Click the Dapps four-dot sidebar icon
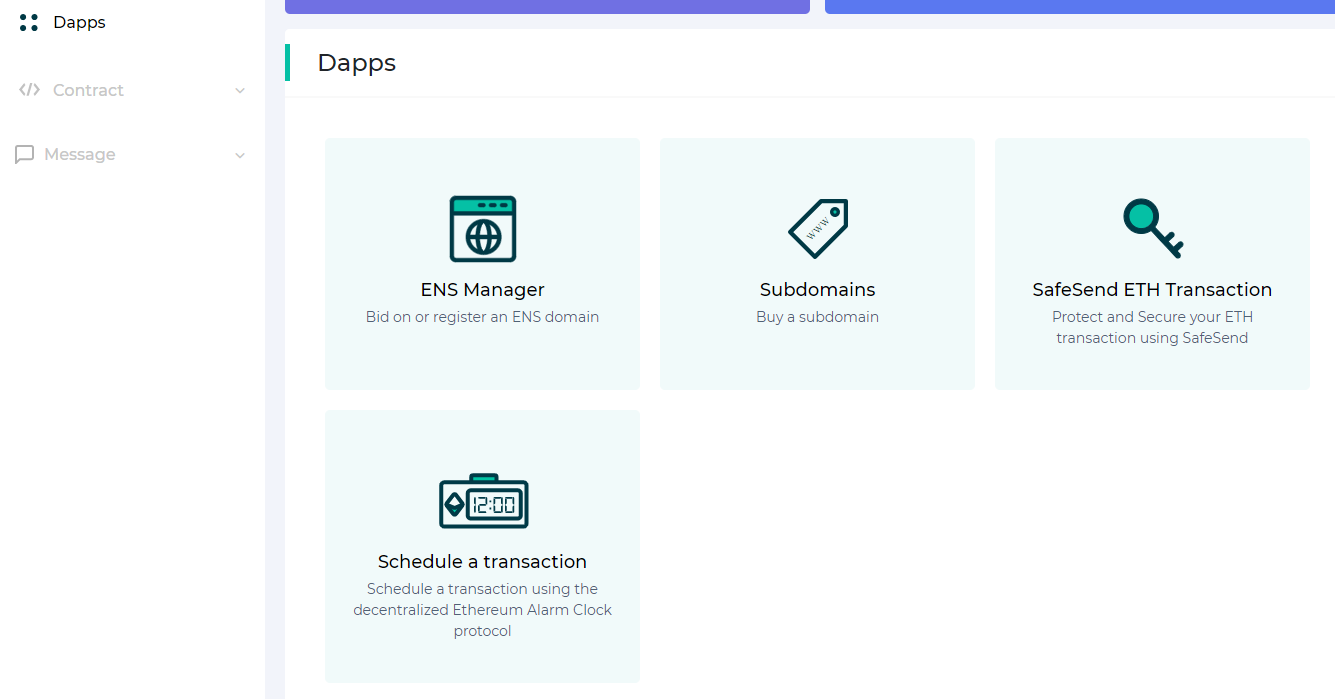Image resolution: width=1335 pixels, height=699 pixels. point(29,22)
